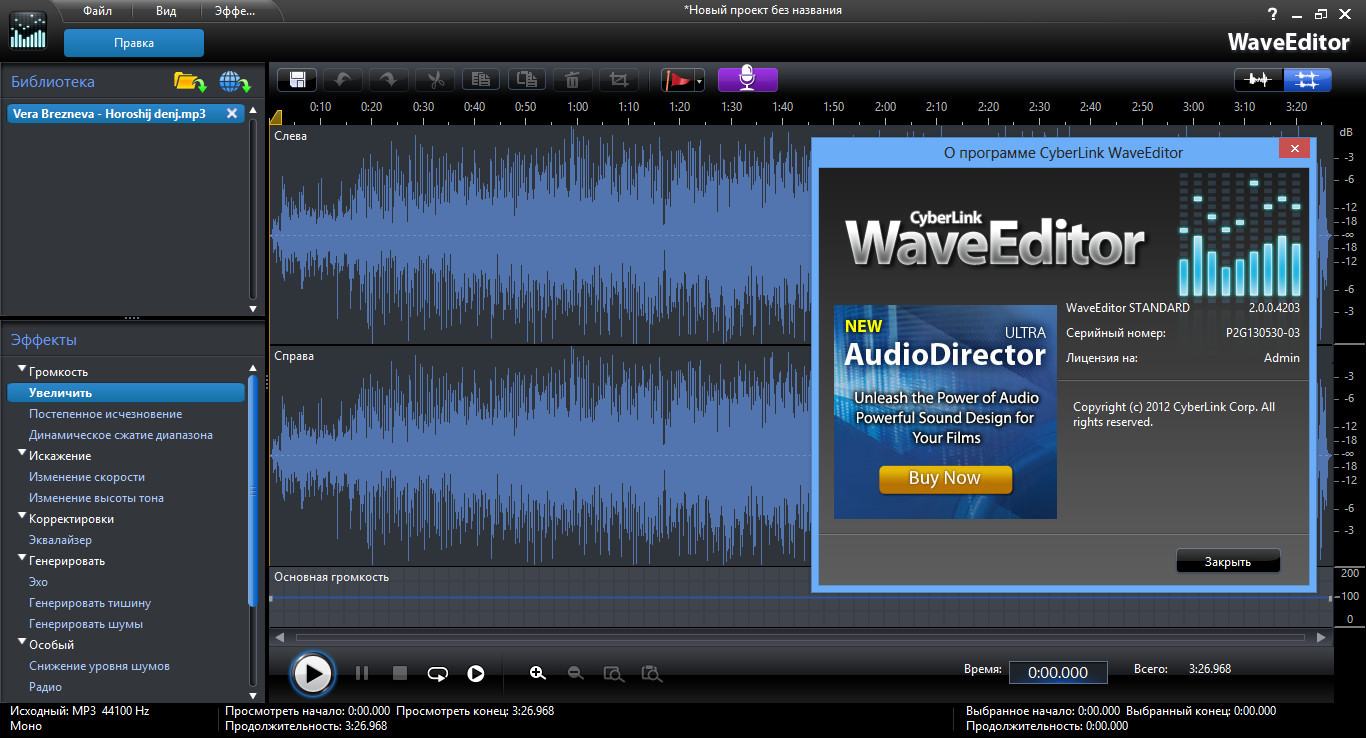Click Buy Now in AudioDirector ad
This screenshot has height=738, width=1366.
(x=945, y=479)
